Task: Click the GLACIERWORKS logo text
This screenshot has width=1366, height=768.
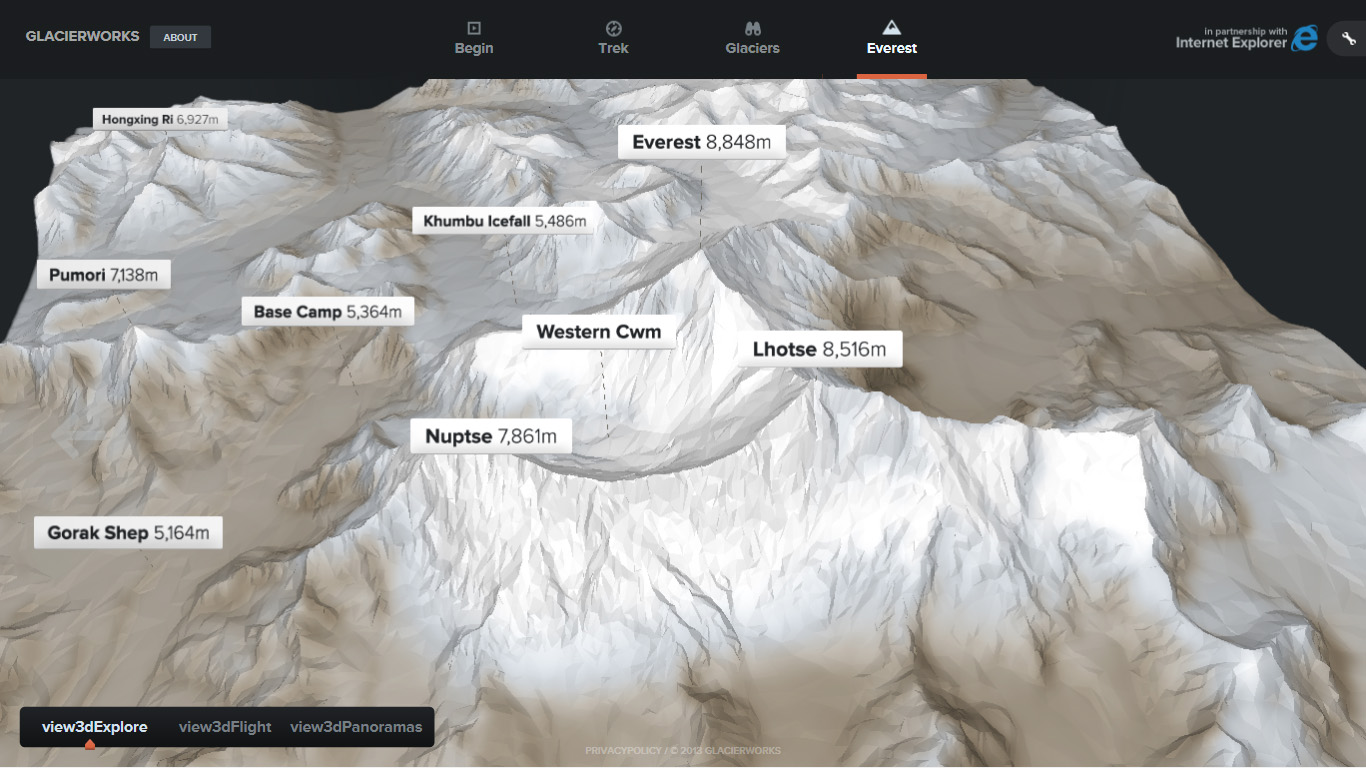Action: pyautogui.click(x=83, y=37)
